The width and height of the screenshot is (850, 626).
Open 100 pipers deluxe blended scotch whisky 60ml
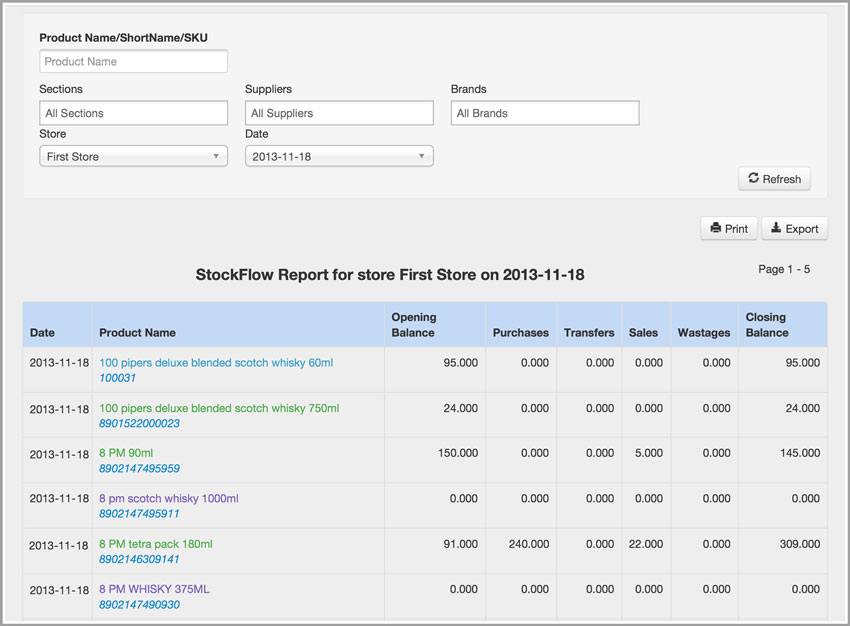[216, 363]
